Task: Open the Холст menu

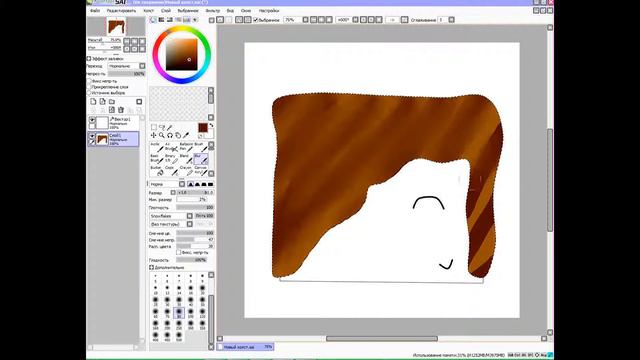Action: (149, 11)
